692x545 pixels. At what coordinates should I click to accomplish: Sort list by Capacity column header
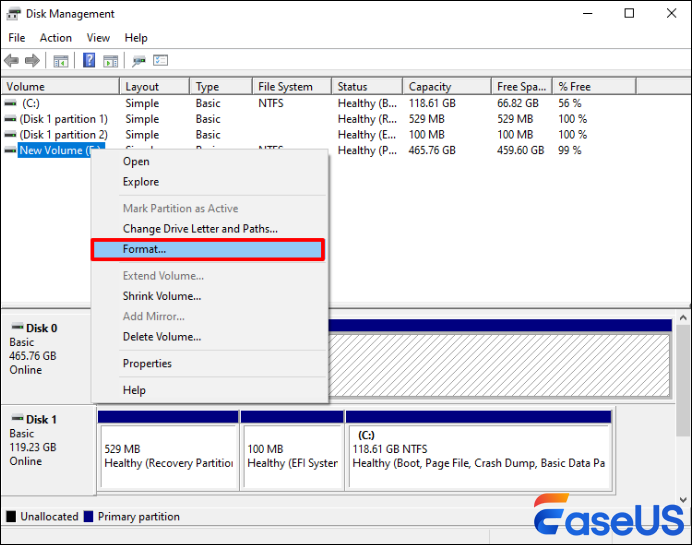[430, 87]
